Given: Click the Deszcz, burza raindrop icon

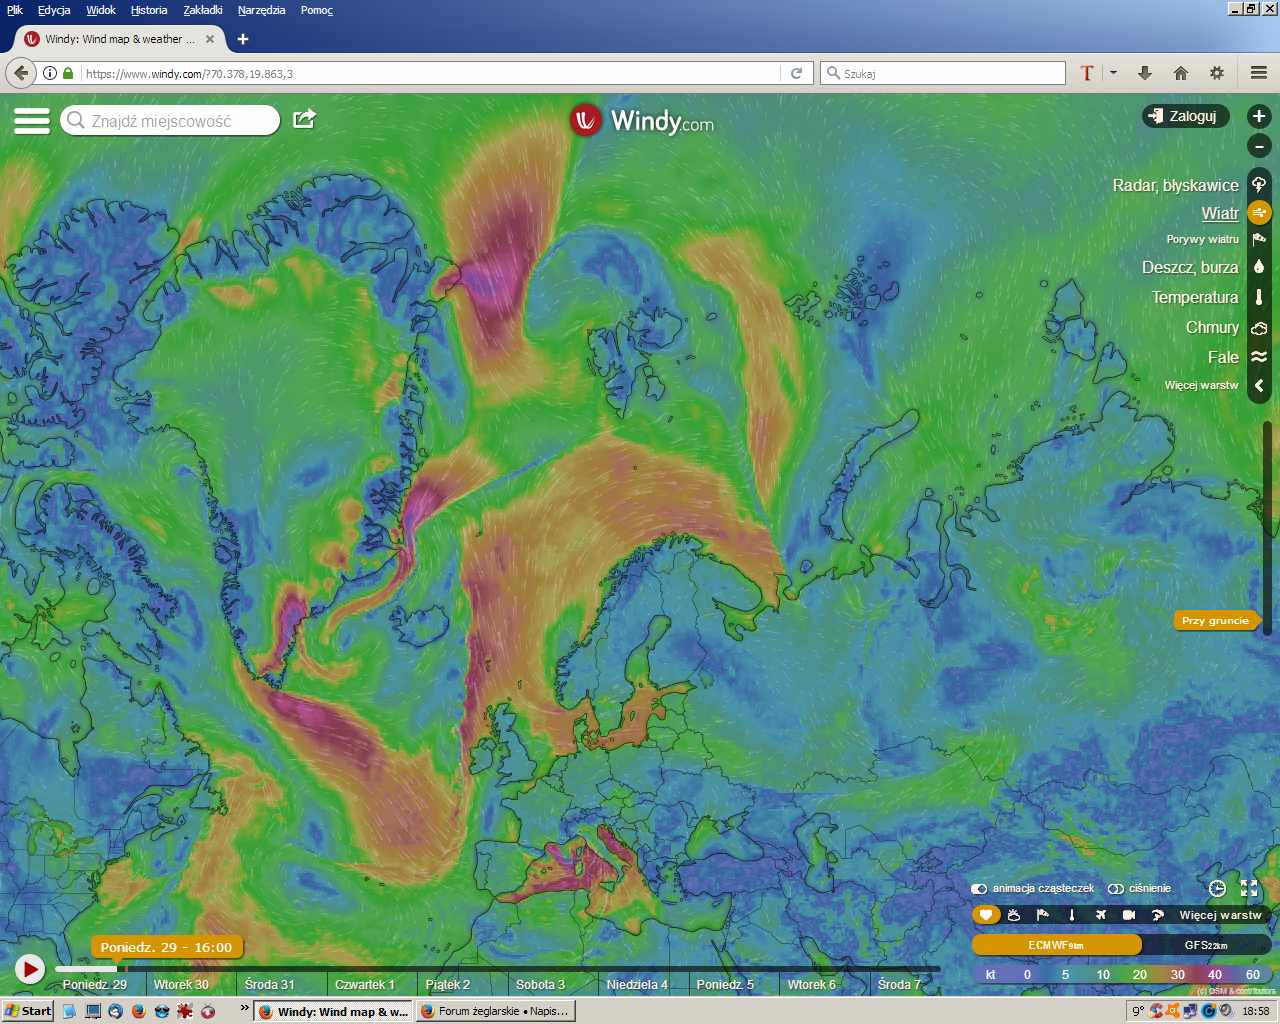Looking at the screenshot, I should [1259, 267].
